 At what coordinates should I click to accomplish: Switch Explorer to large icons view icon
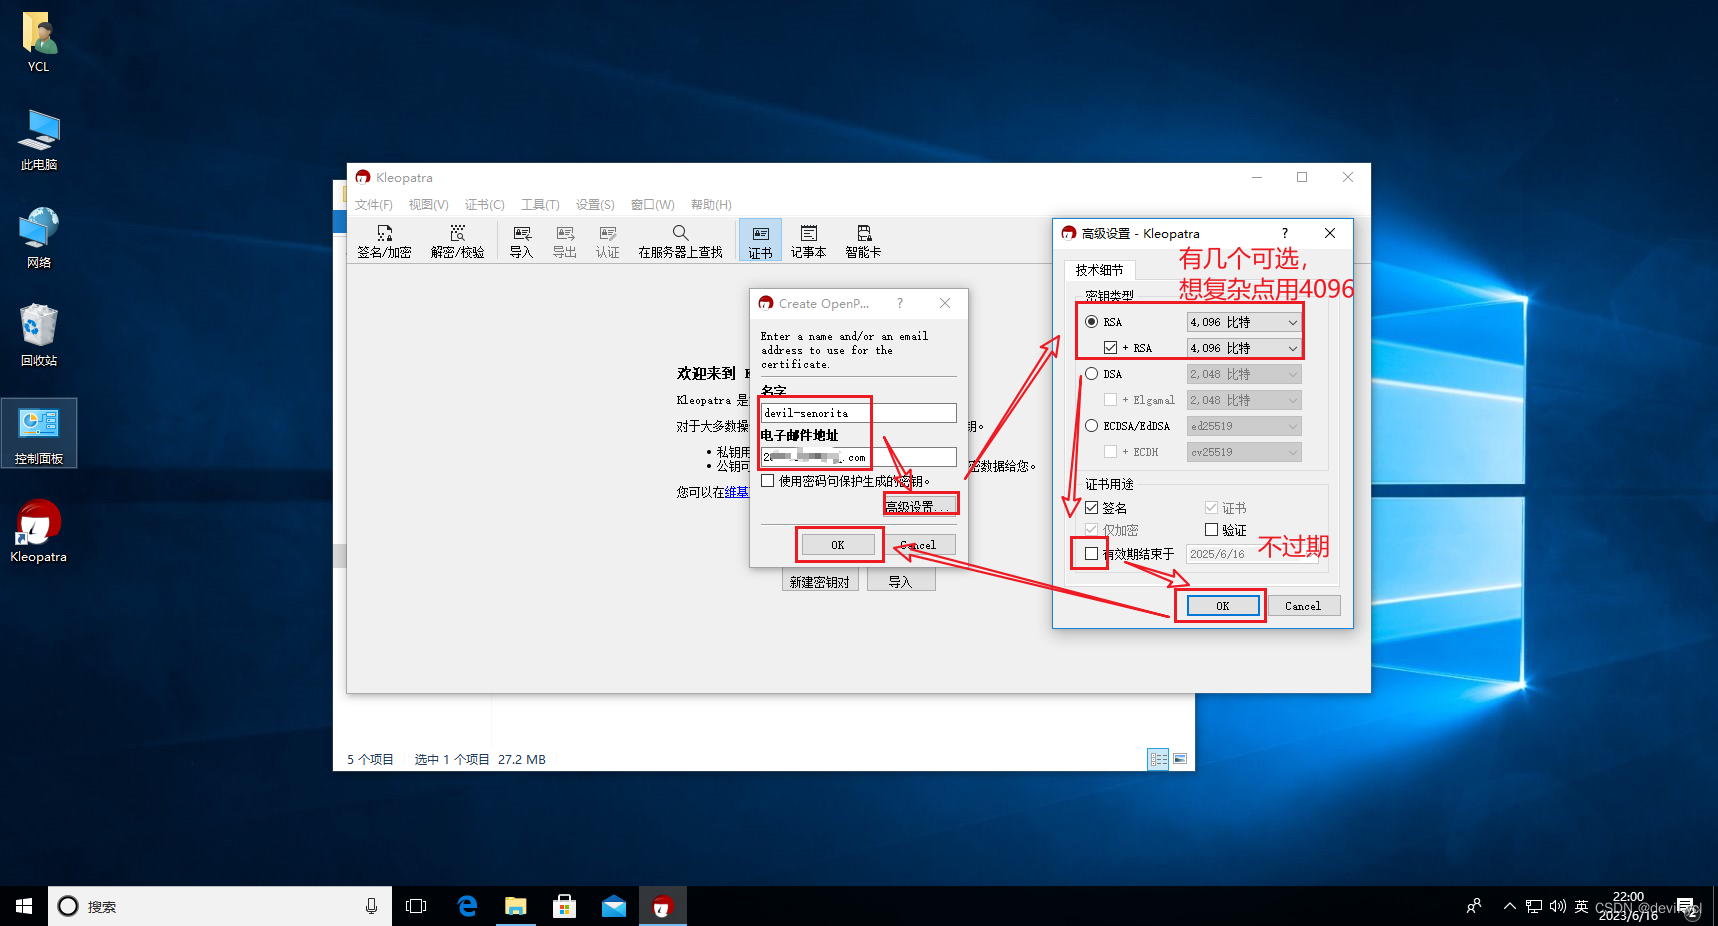click(x=1180, y=759)
